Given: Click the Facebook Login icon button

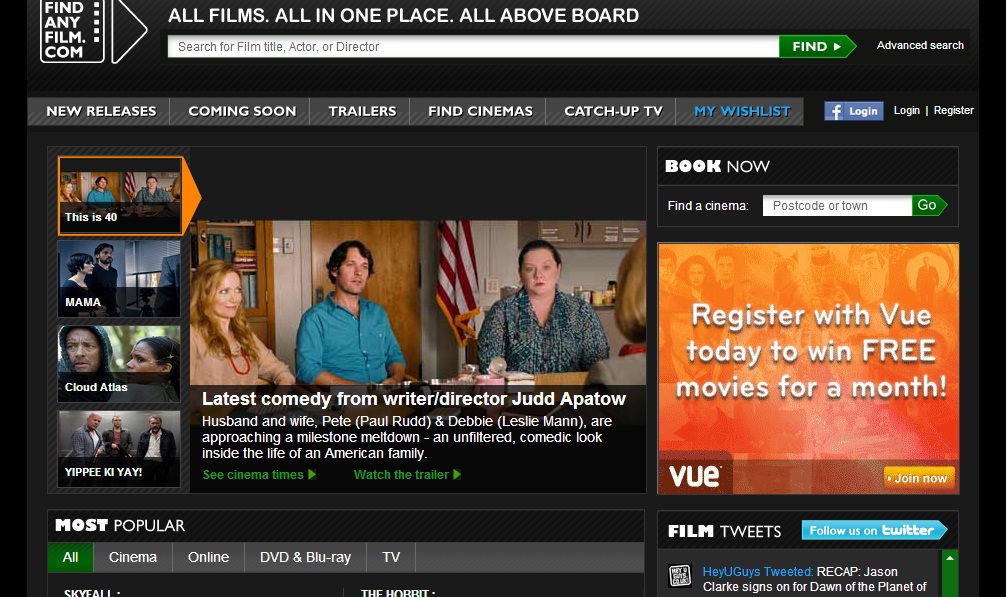Looking at the screenshot, I should 853,111.
